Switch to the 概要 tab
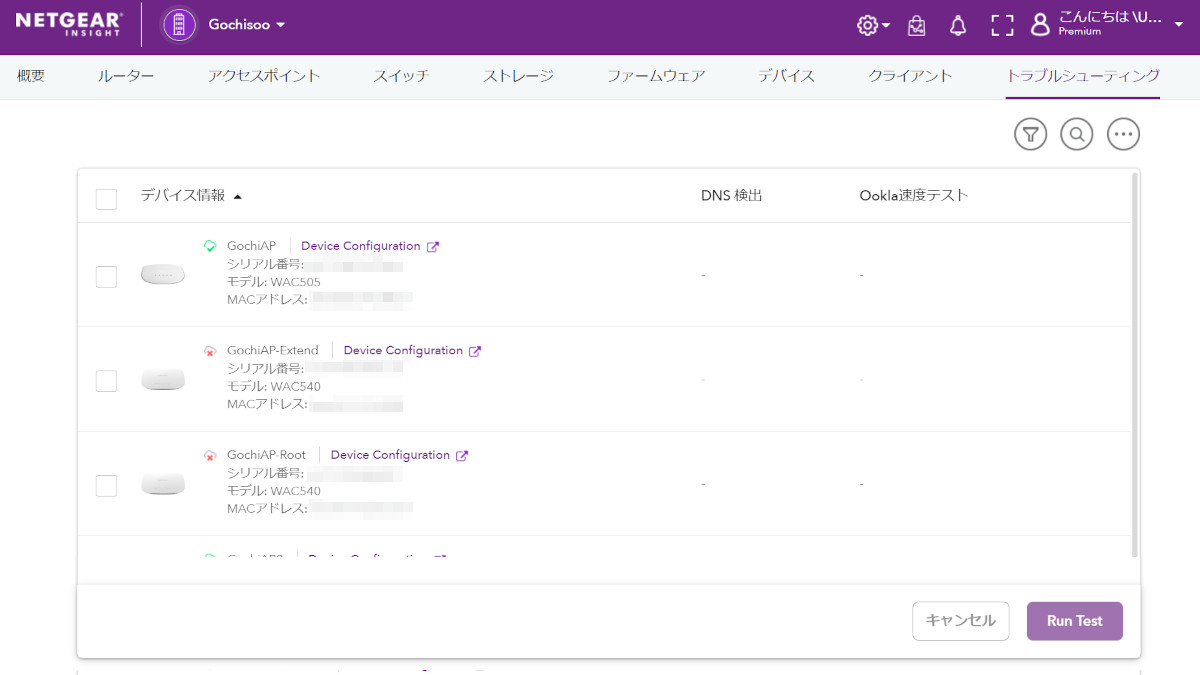 point(31,76)
